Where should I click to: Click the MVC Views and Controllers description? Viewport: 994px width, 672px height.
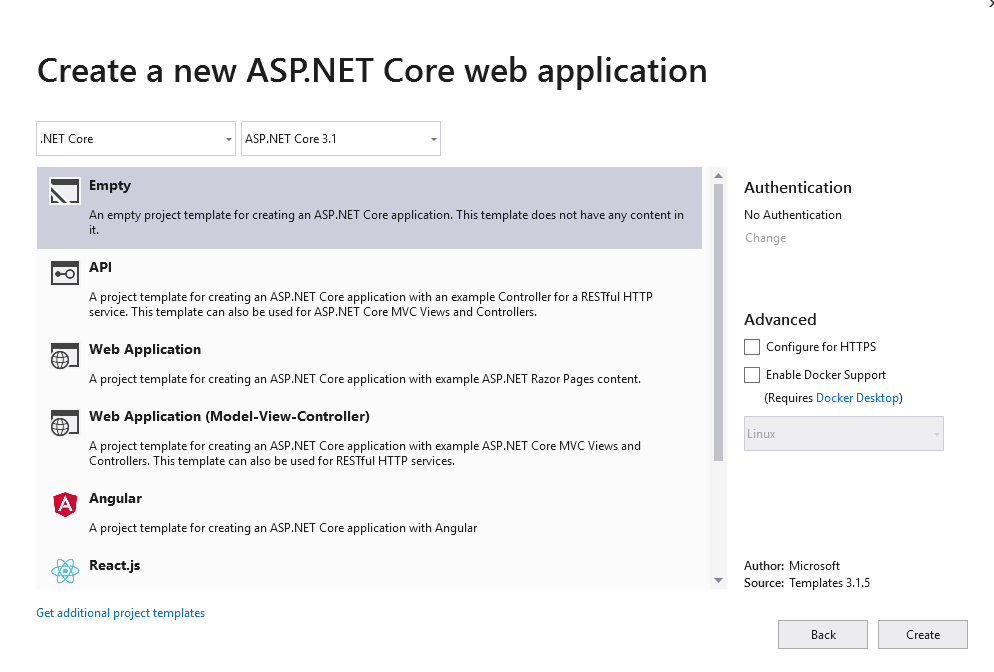[365, 453]
